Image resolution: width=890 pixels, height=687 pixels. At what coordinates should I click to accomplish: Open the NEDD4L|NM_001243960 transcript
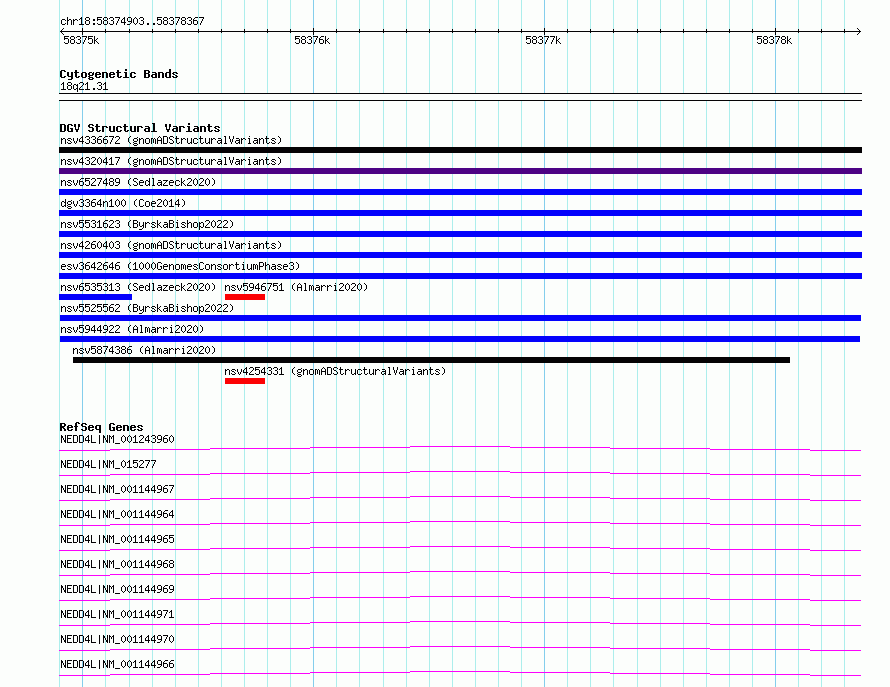click(117, 439)
